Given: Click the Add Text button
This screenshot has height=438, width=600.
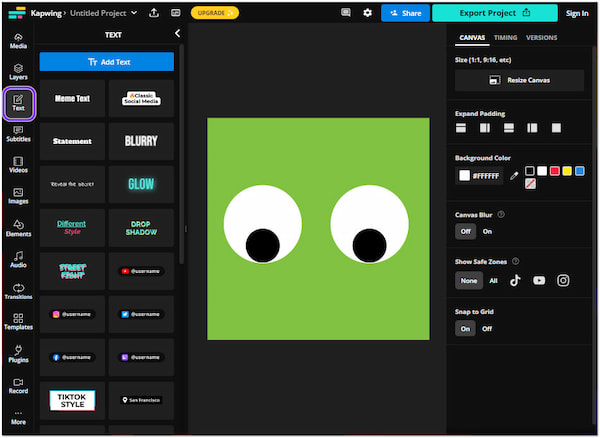Looking at the screenshot, I should [106, 62].
